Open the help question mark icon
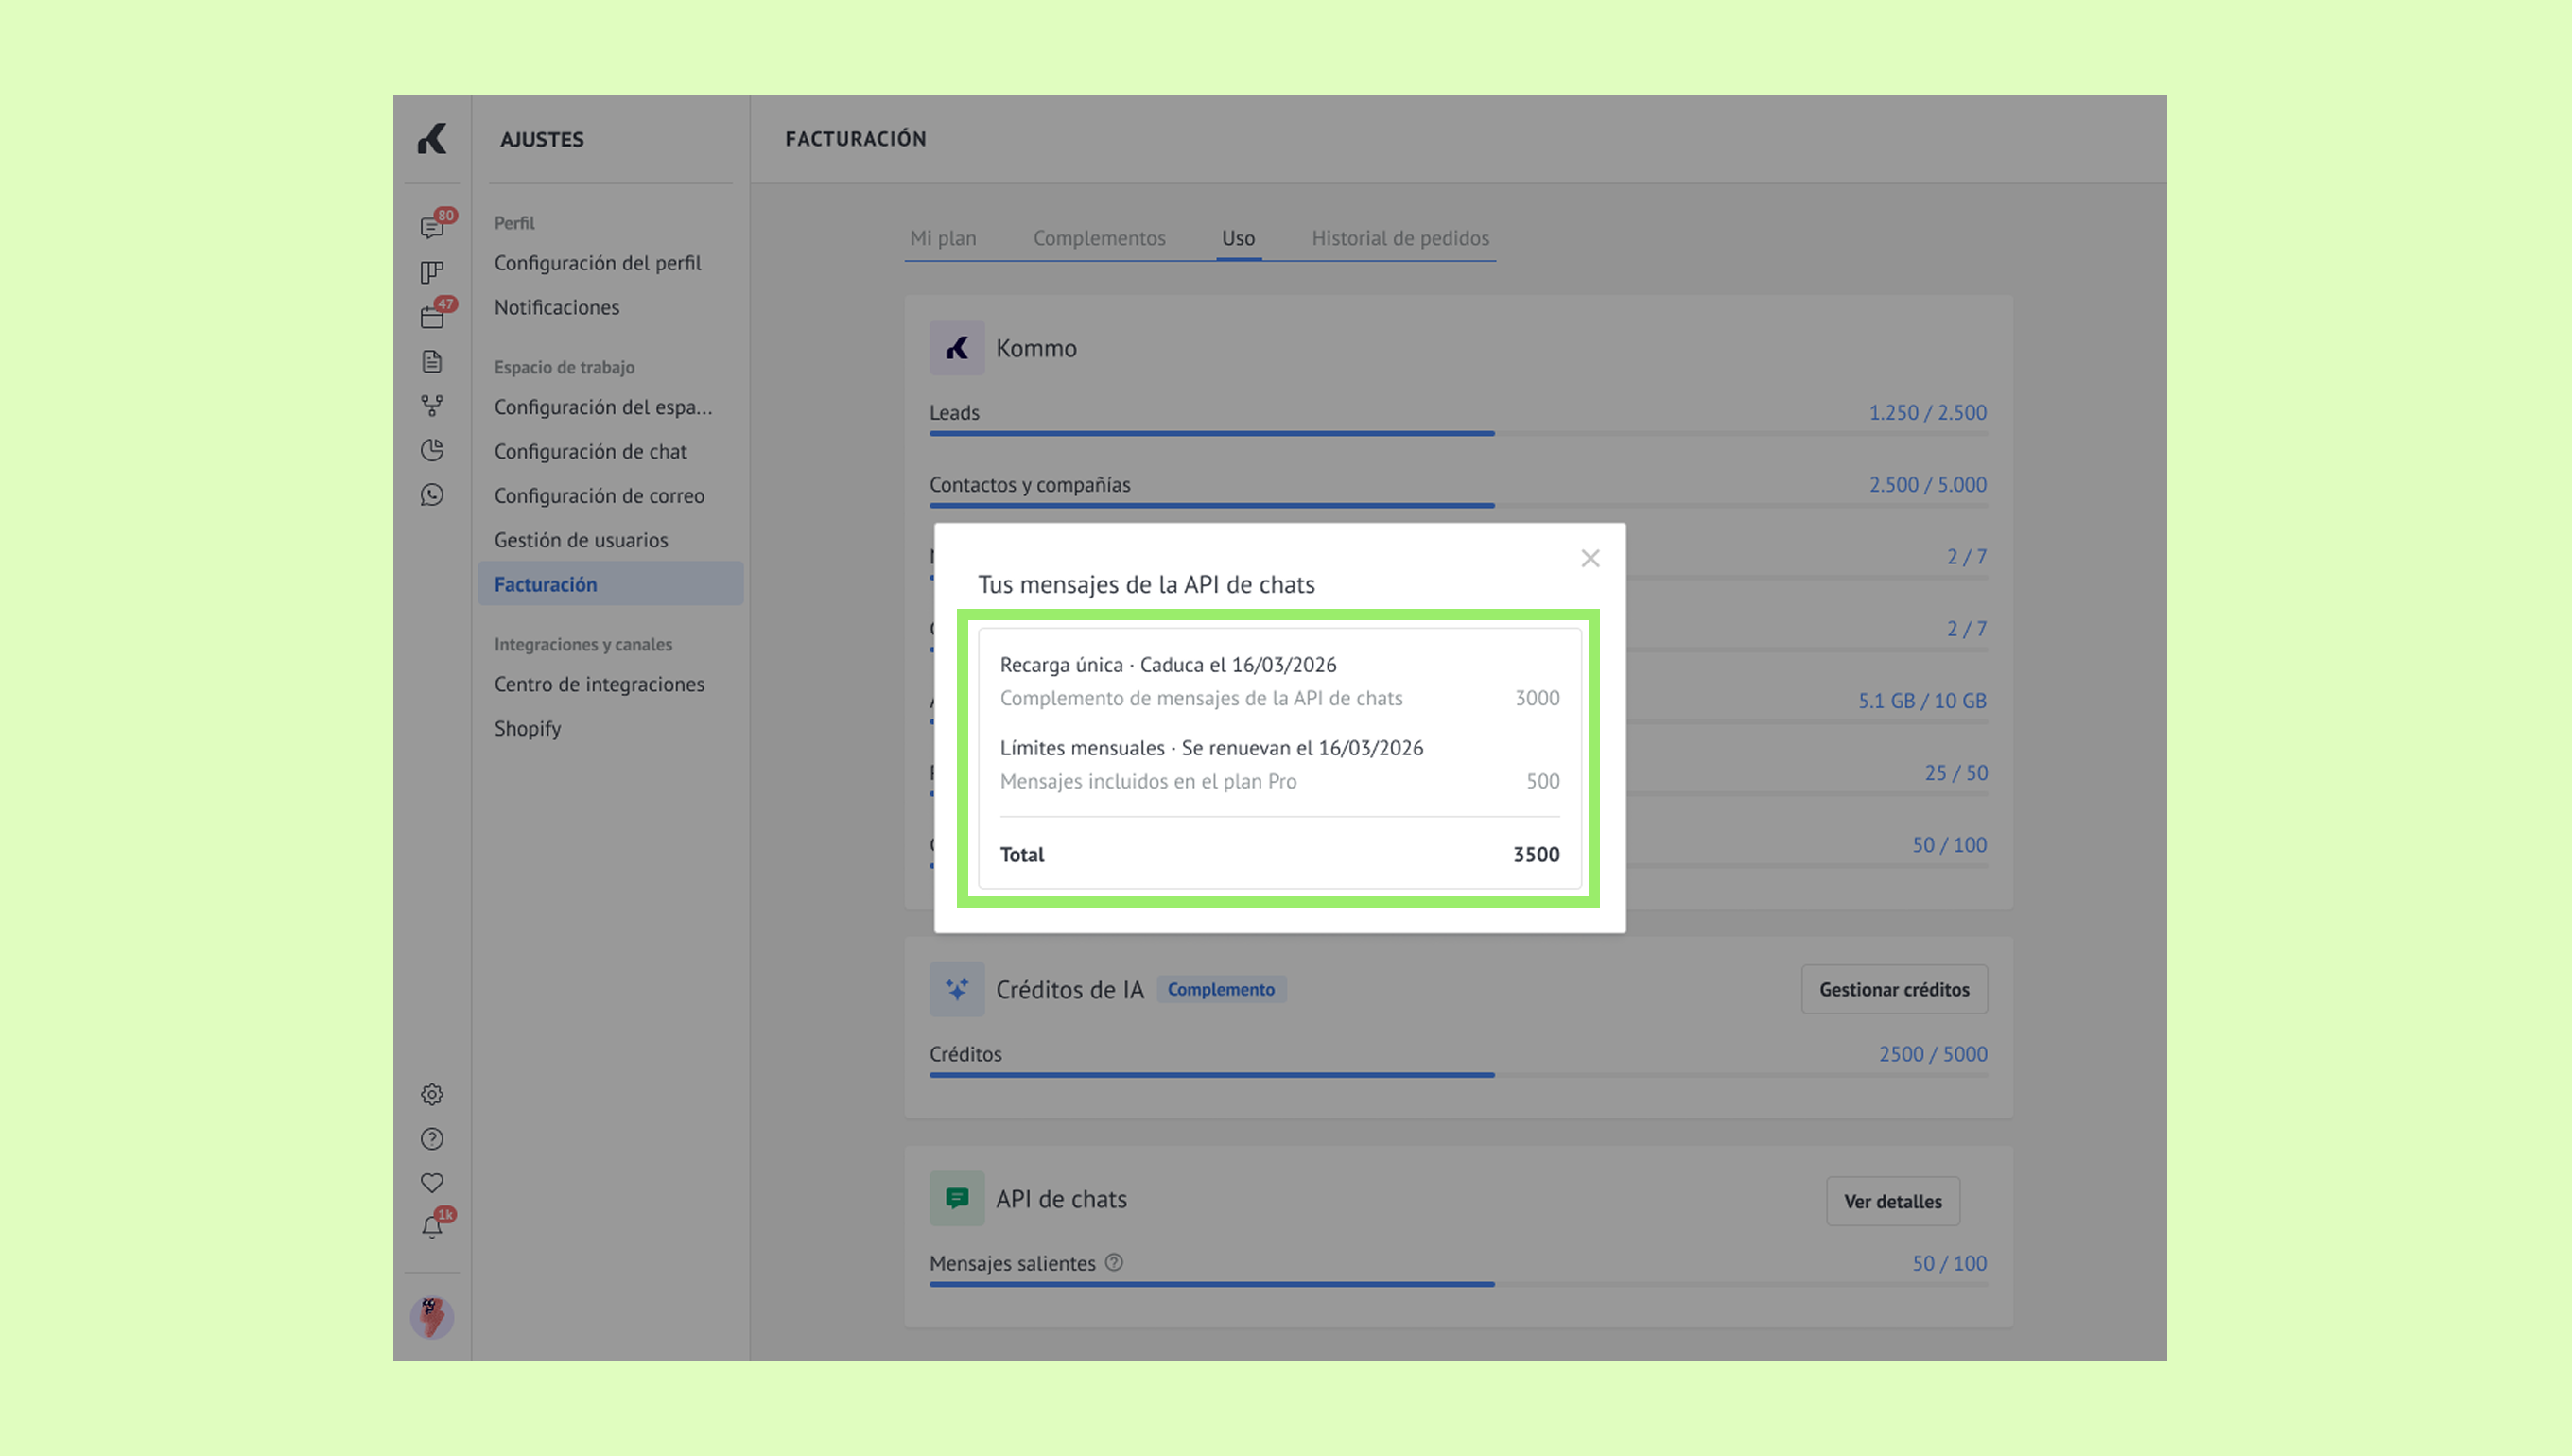The image size is (2572, 1456). [x=432, y=1139]
